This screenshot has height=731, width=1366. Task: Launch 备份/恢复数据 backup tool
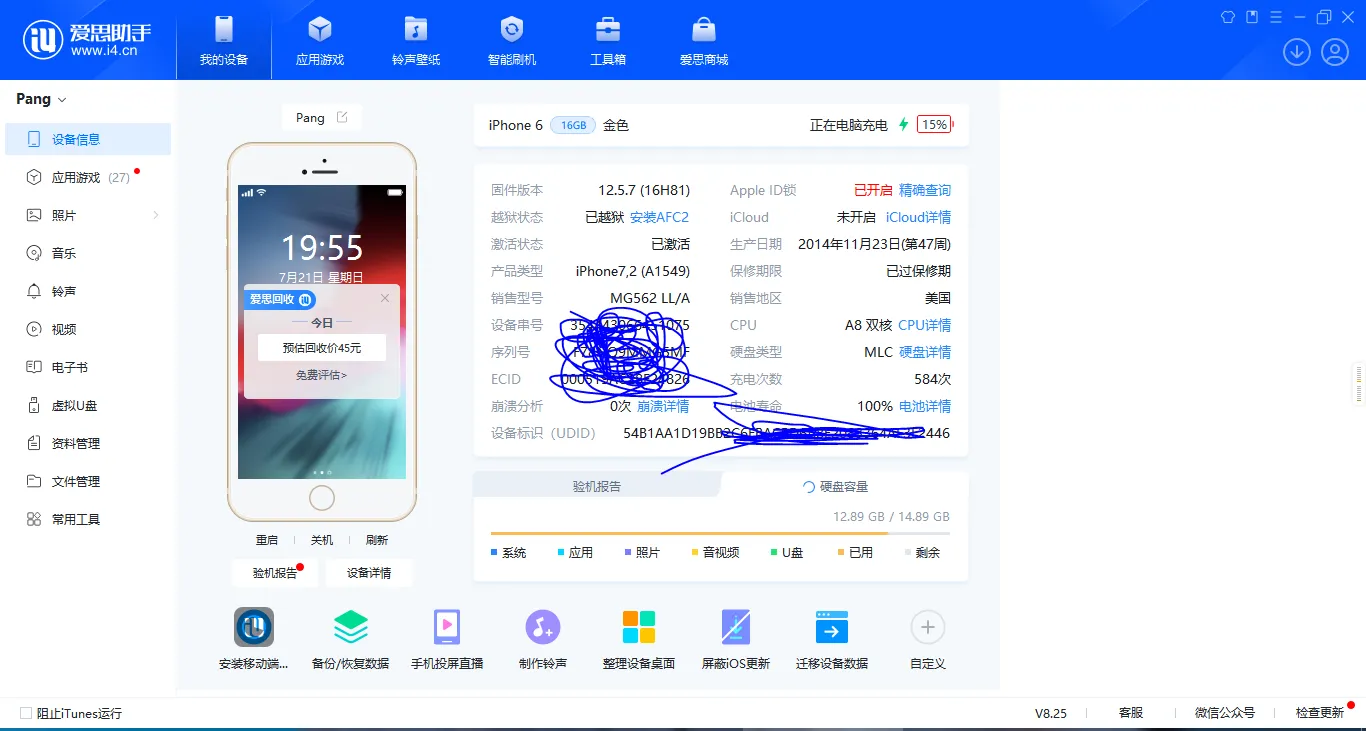(x=350, y=637)
